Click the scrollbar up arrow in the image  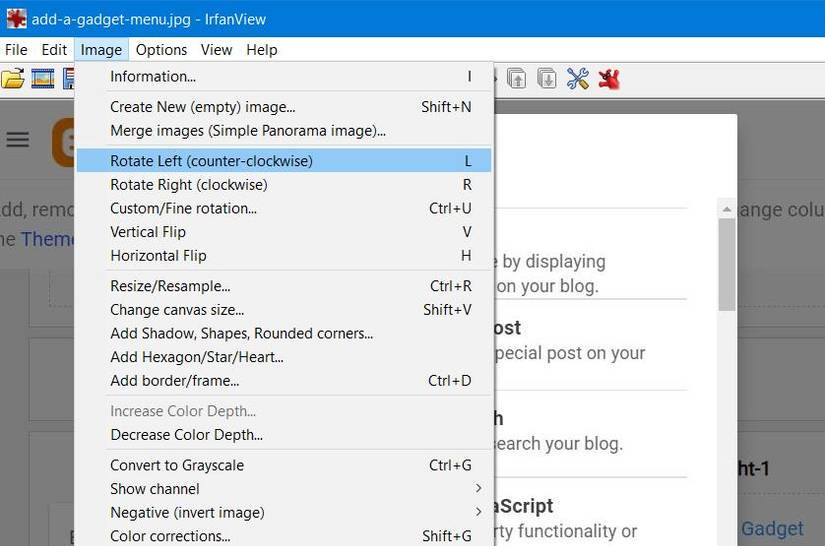click(727, 209)
